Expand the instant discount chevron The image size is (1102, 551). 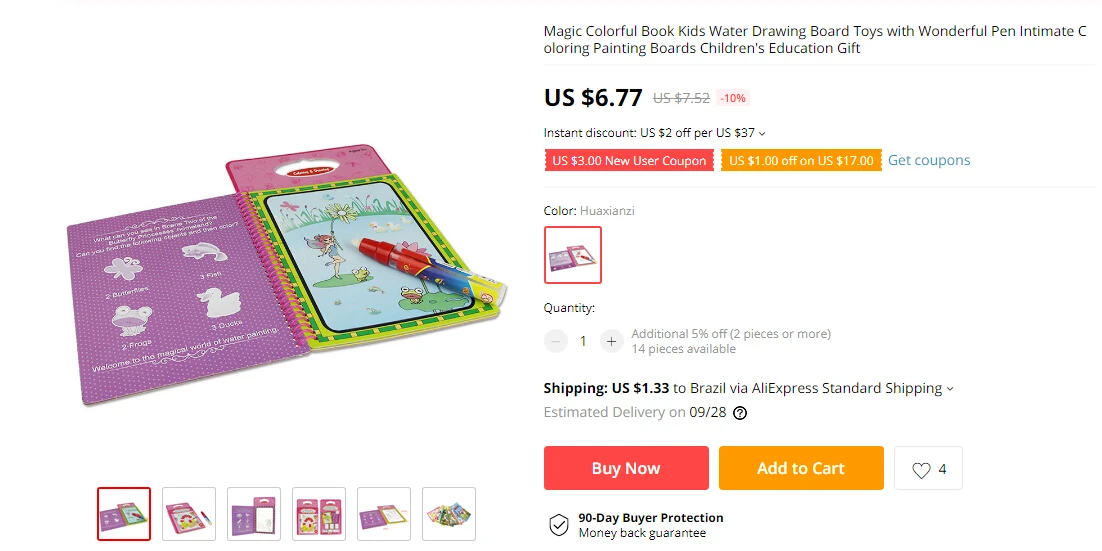click(x=763, y=134)
